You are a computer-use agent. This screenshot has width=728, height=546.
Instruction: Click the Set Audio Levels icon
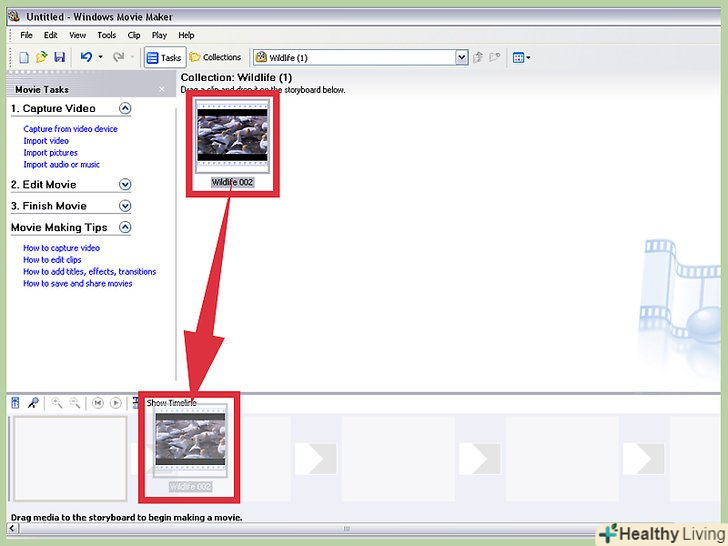pos(15,403)
